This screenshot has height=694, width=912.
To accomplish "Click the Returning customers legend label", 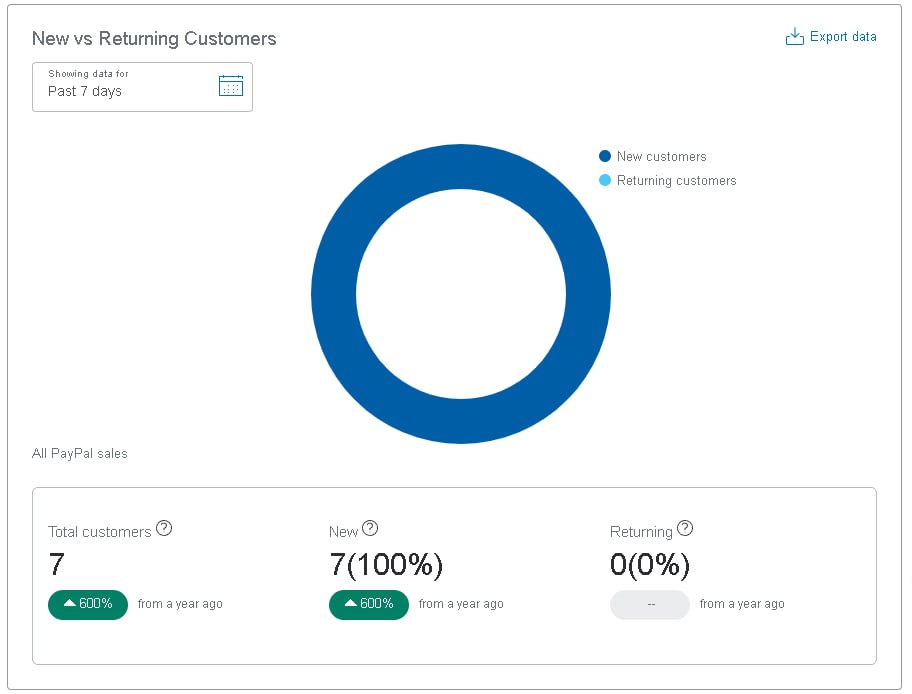I will click(x=676, y=181).
